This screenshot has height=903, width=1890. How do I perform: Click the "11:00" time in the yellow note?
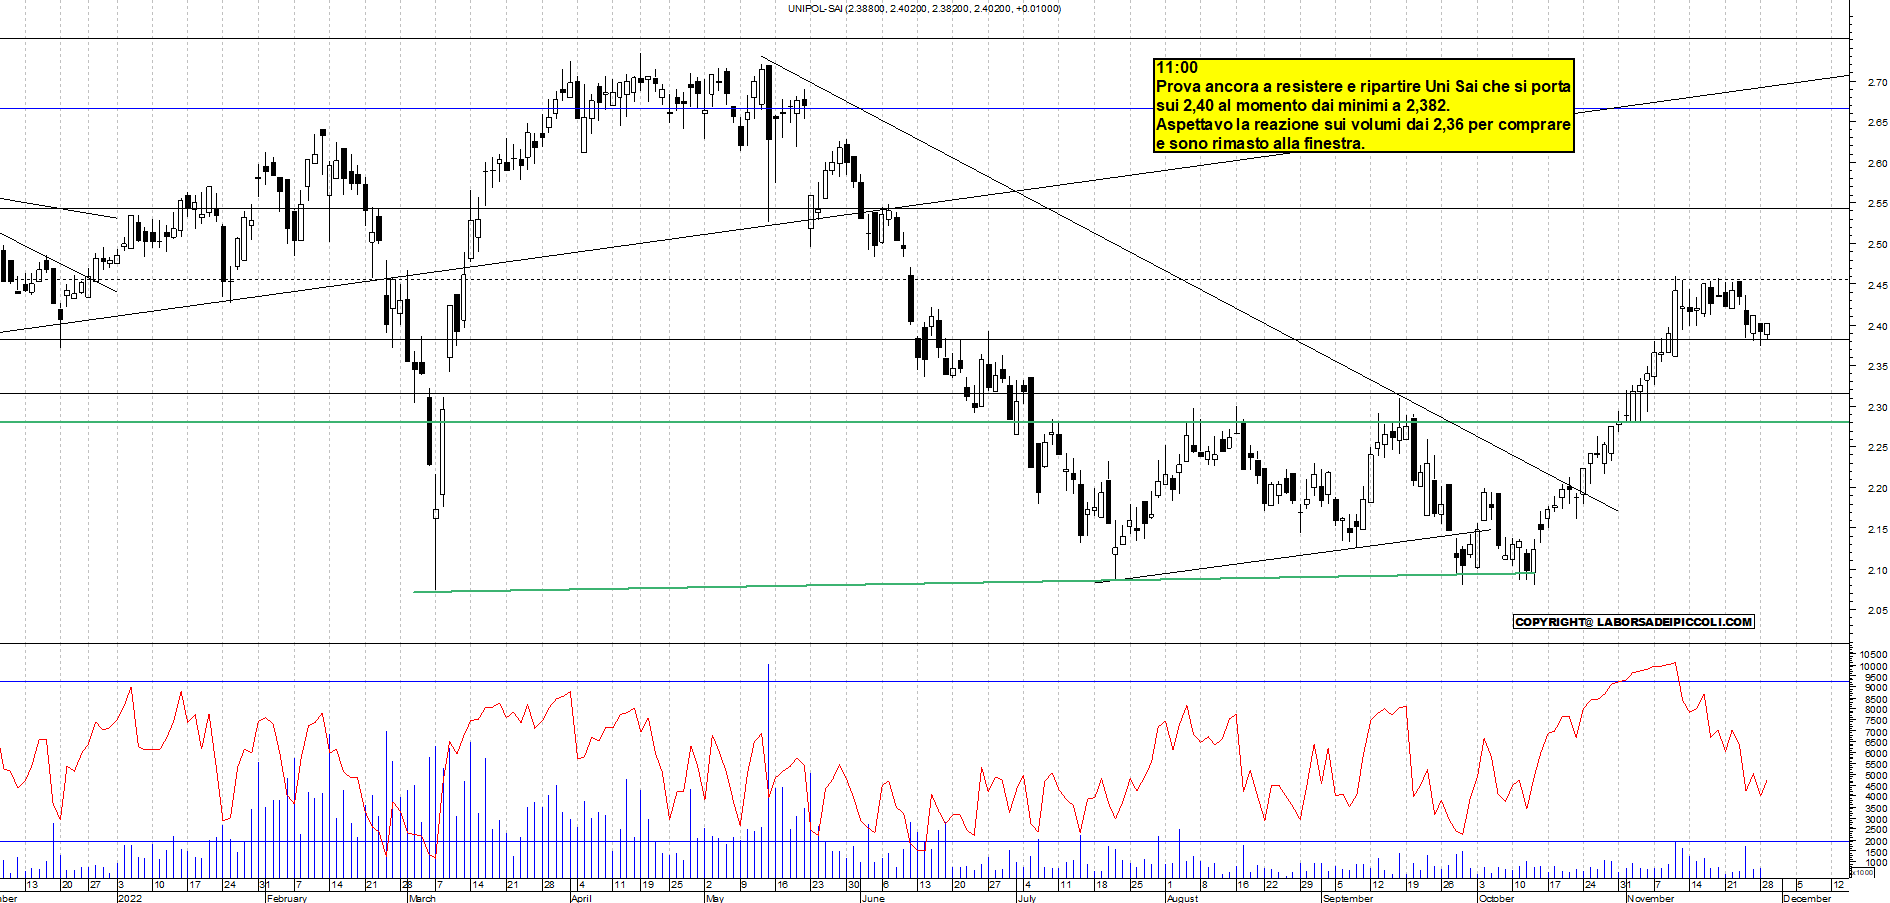click(1177, 67)
